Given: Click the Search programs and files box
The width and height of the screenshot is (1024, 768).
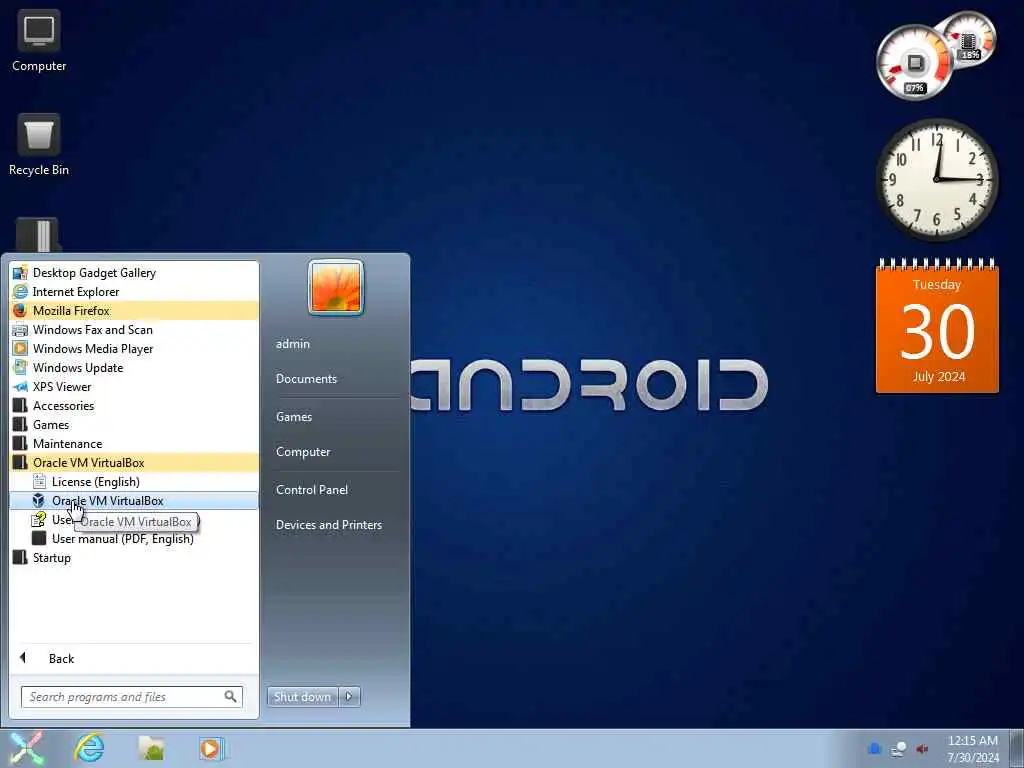Looking at the screenshot, I should [x=131, y=697].
